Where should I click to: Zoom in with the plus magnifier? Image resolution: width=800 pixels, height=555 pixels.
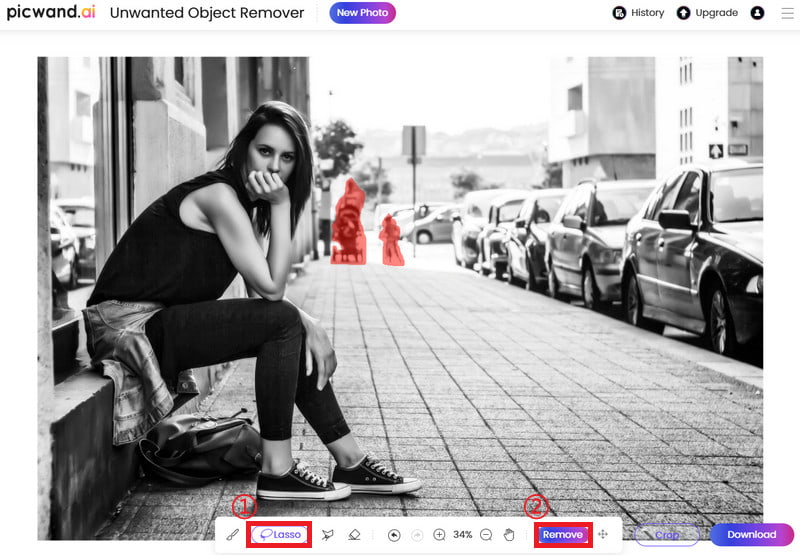(x=439, y=535)
